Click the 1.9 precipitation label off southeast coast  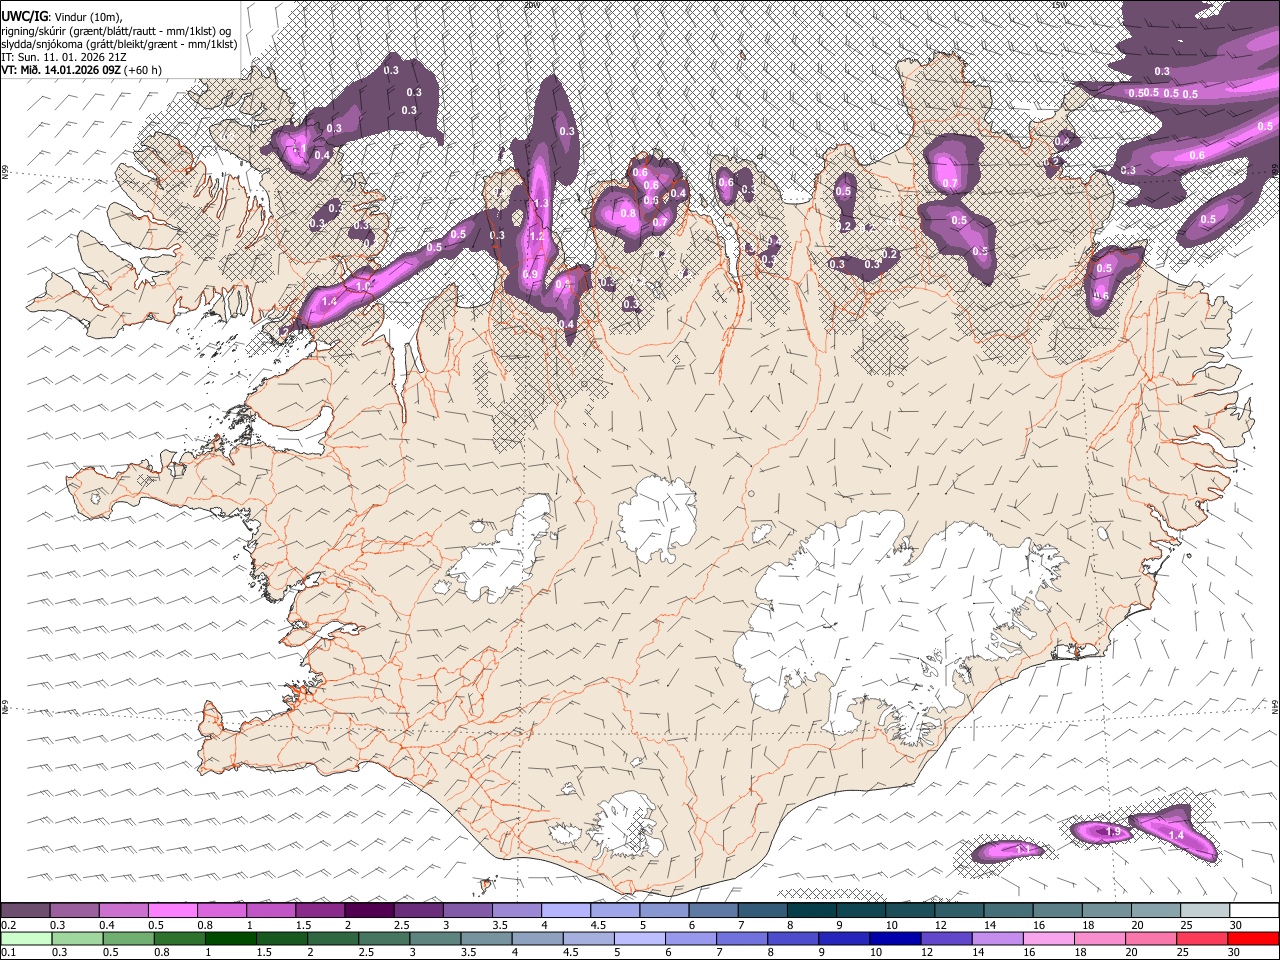click(1112, 832)
